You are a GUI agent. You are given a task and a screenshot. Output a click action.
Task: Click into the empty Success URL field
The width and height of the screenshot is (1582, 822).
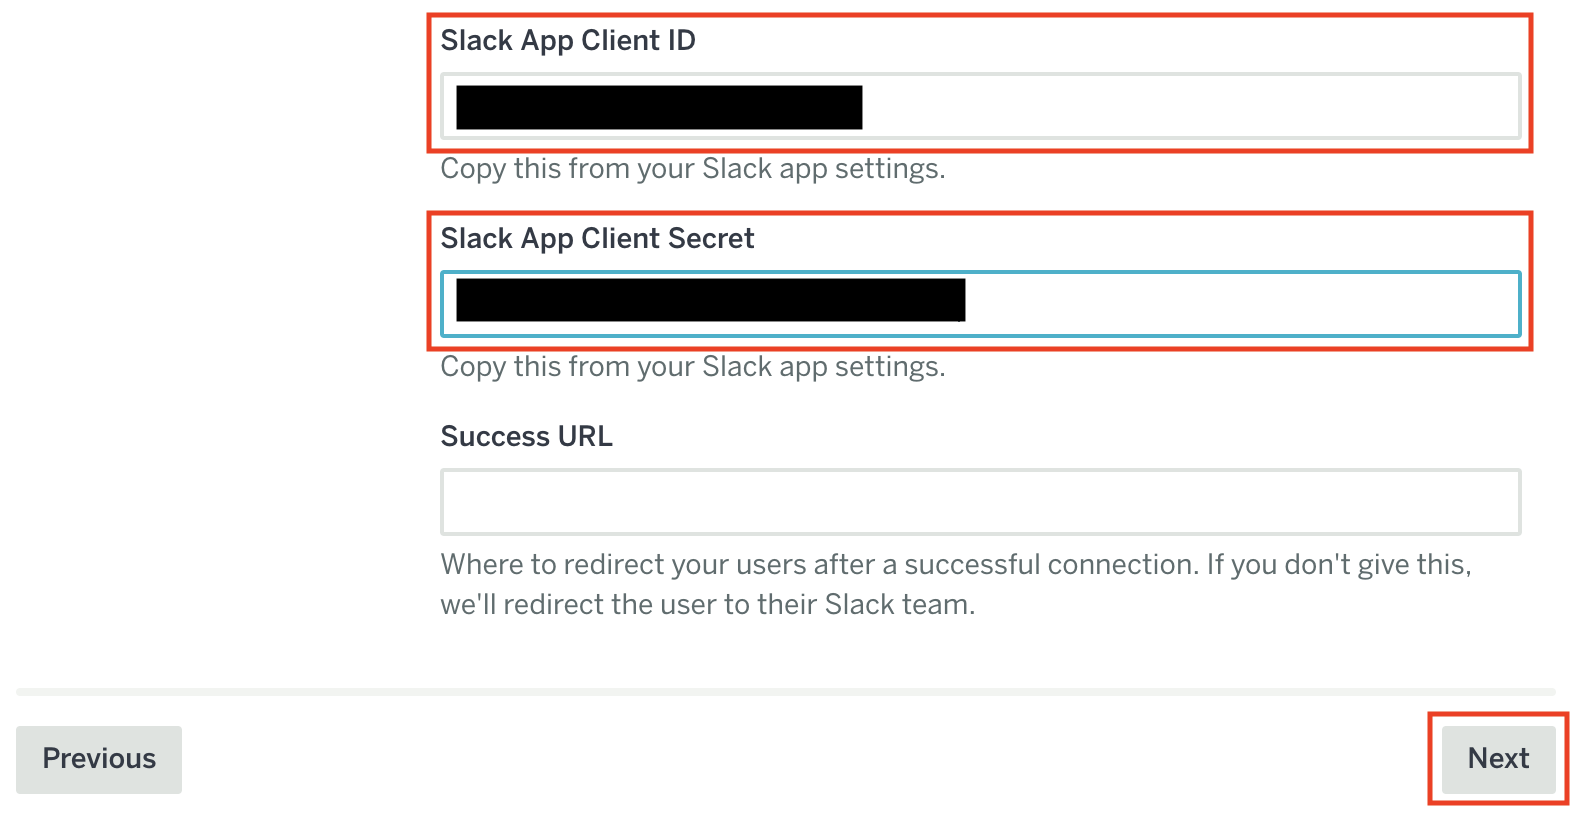coord(980,502)
